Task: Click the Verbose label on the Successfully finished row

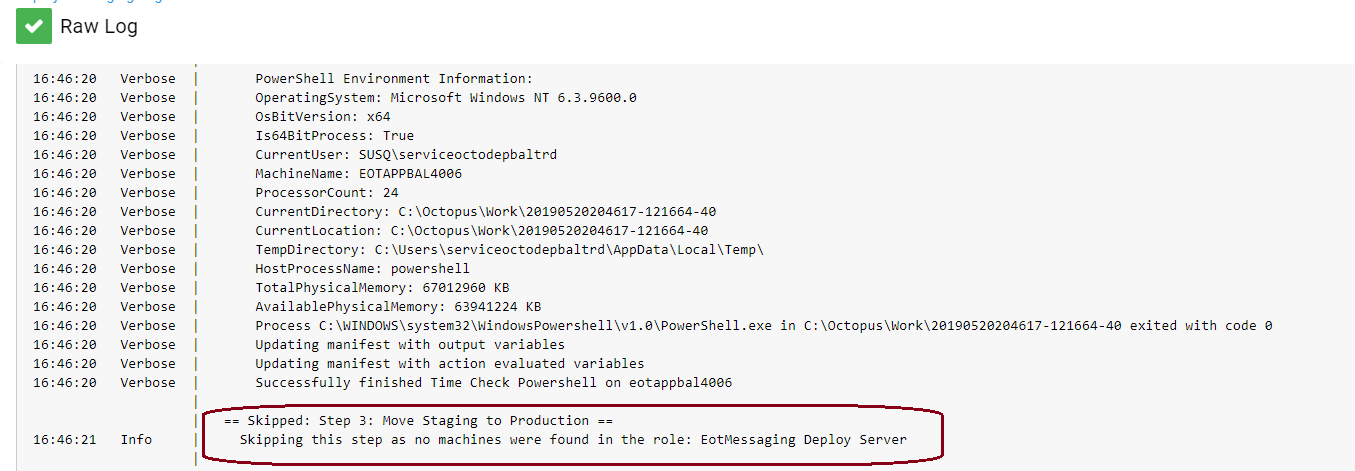Action: point(148,383)
